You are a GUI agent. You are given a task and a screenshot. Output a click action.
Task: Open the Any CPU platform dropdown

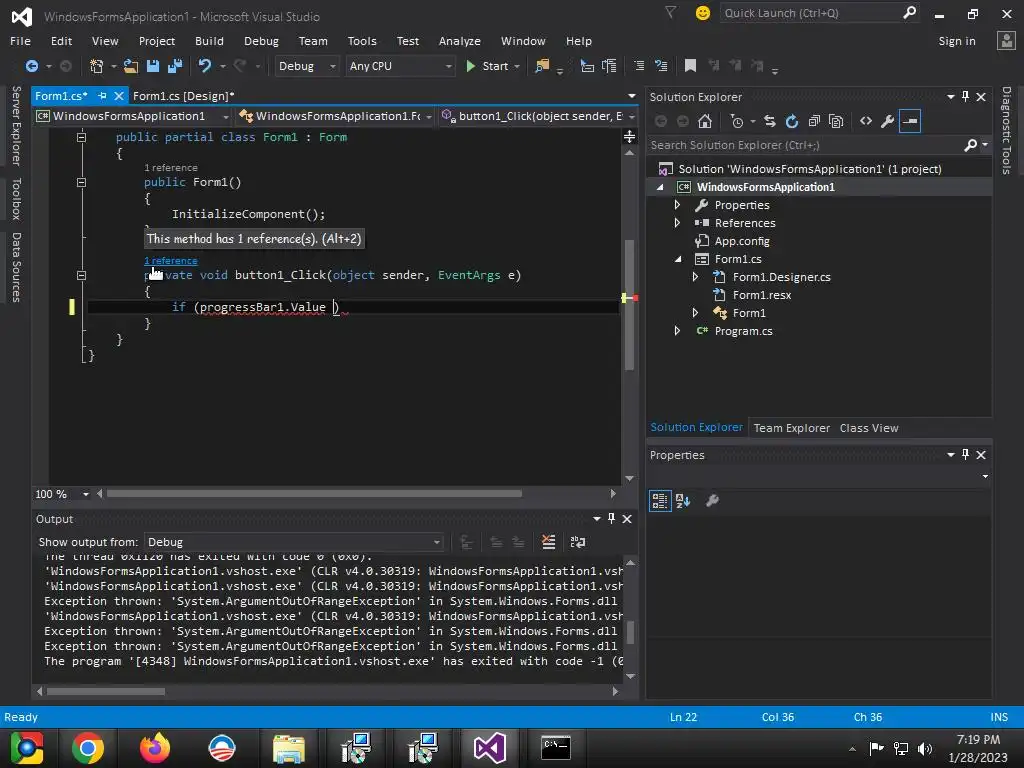[400, 66]
